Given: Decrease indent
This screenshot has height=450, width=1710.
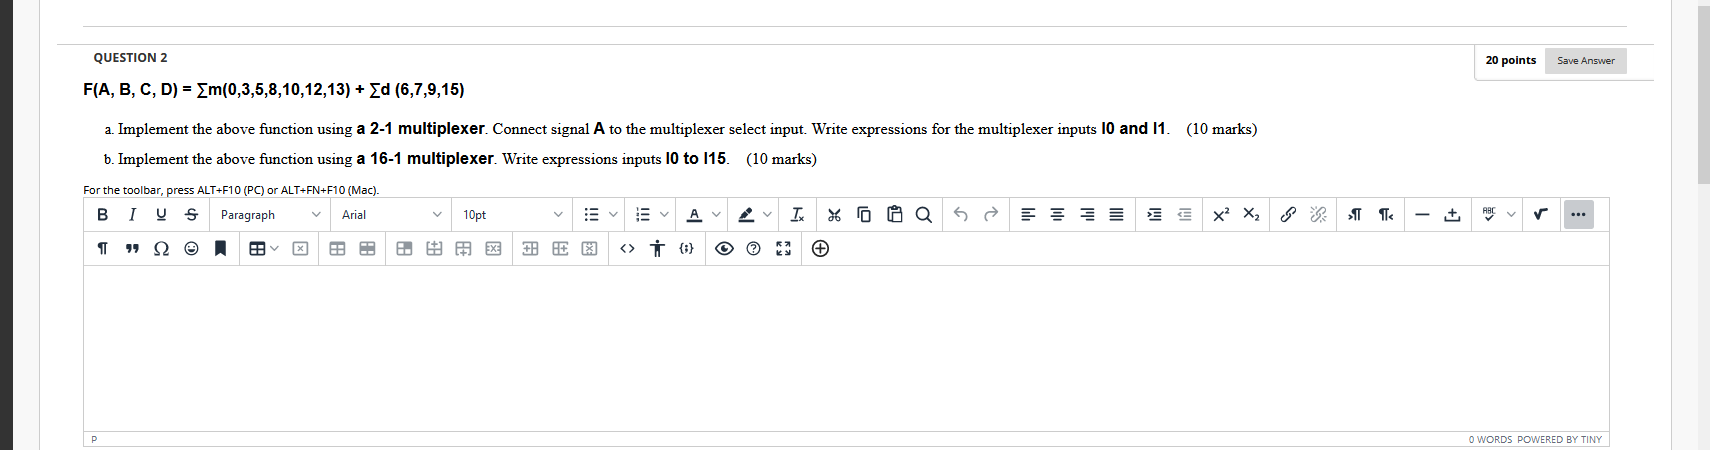Looking at the screenshot, I should (1184, 214).
